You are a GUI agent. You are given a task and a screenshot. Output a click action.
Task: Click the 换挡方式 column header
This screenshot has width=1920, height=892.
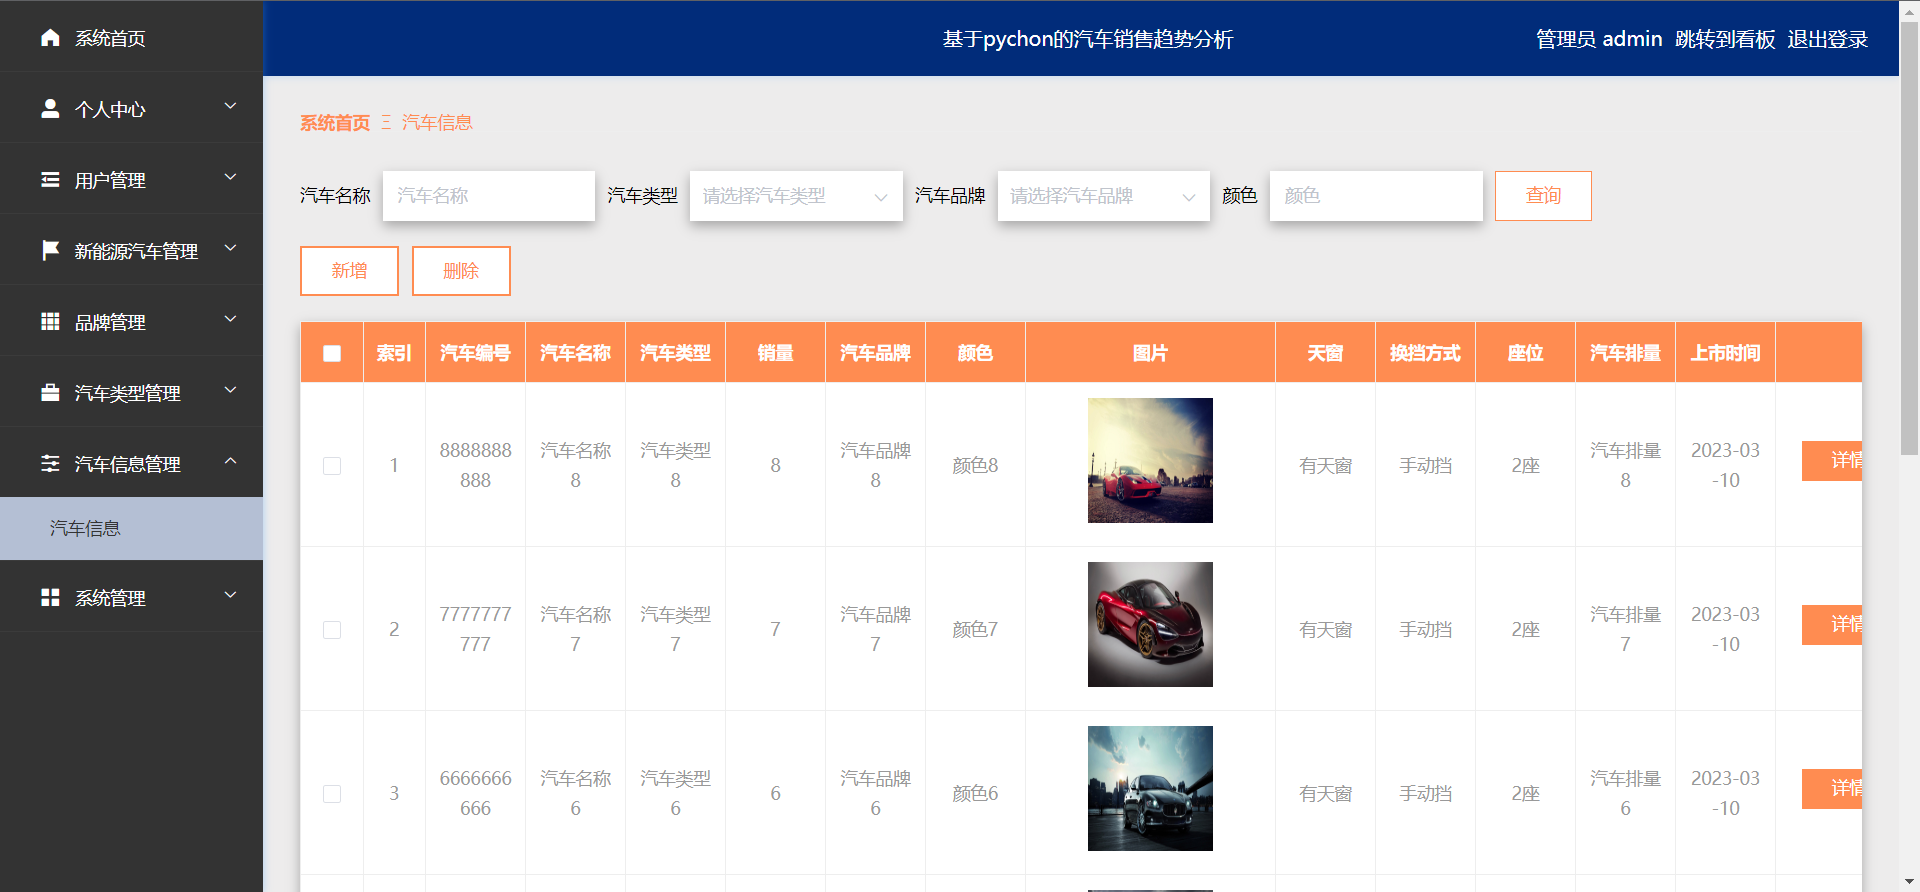click(1425, 353)
